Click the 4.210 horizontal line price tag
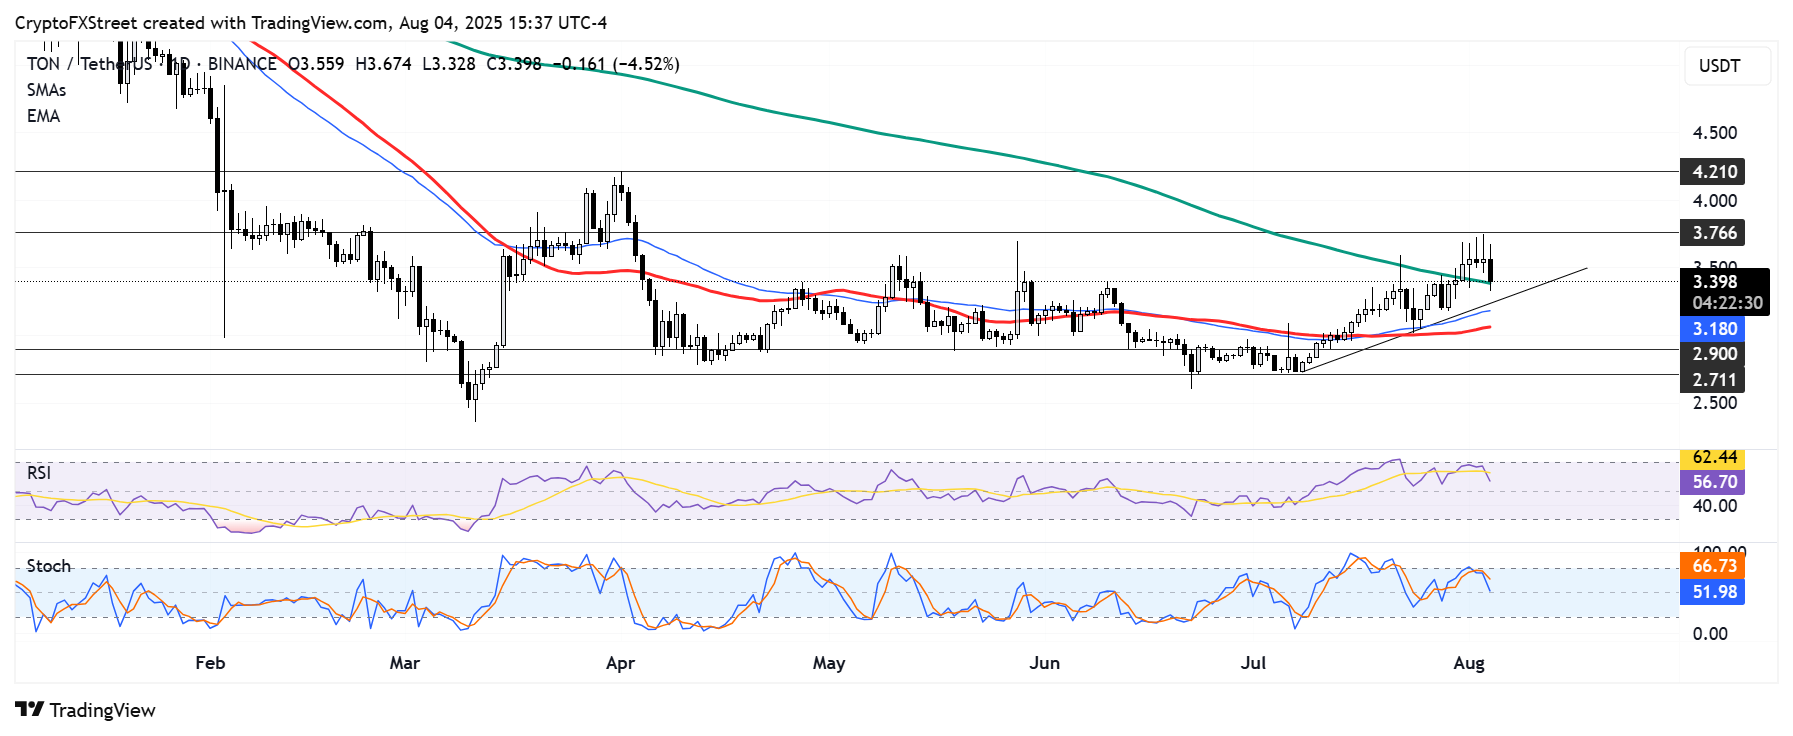1793x736 pixels. (x=1713, y=172)
